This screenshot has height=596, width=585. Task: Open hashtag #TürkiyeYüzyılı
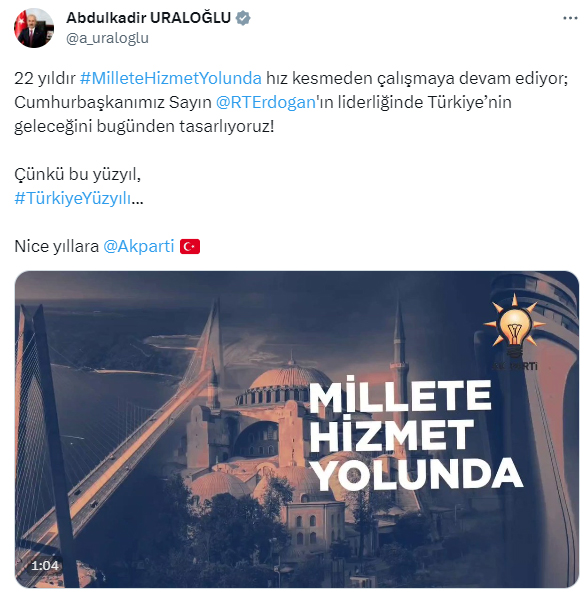(x=73, y=198)
